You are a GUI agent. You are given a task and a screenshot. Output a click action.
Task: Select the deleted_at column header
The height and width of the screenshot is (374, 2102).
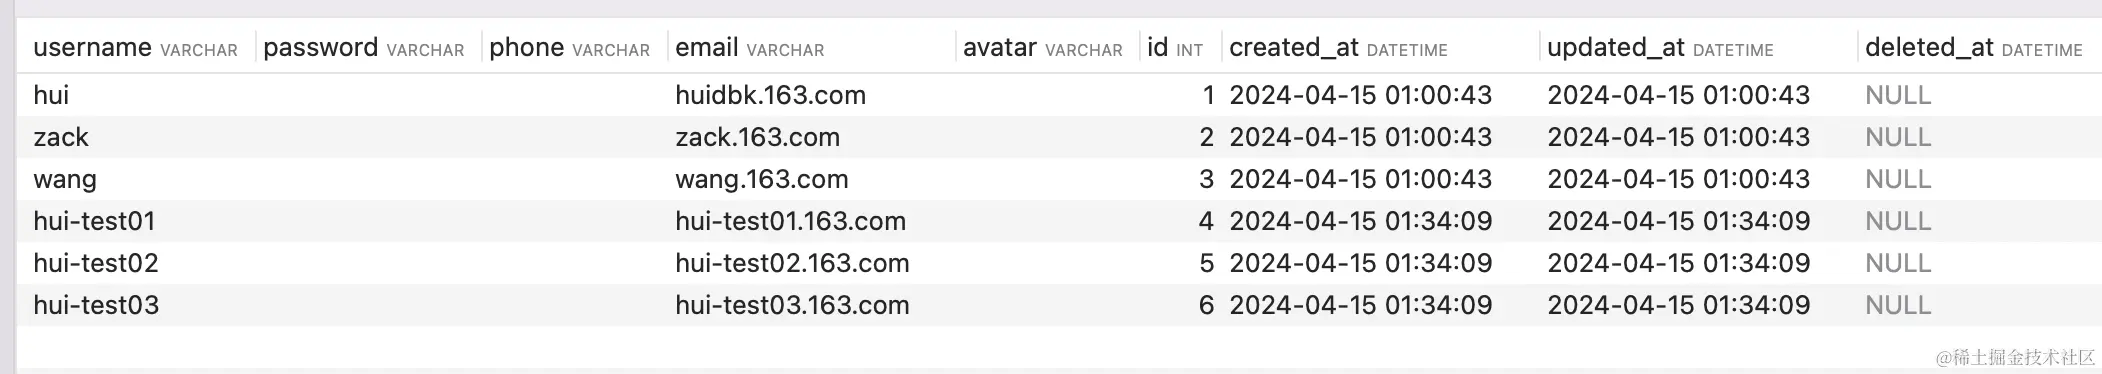1973,48
